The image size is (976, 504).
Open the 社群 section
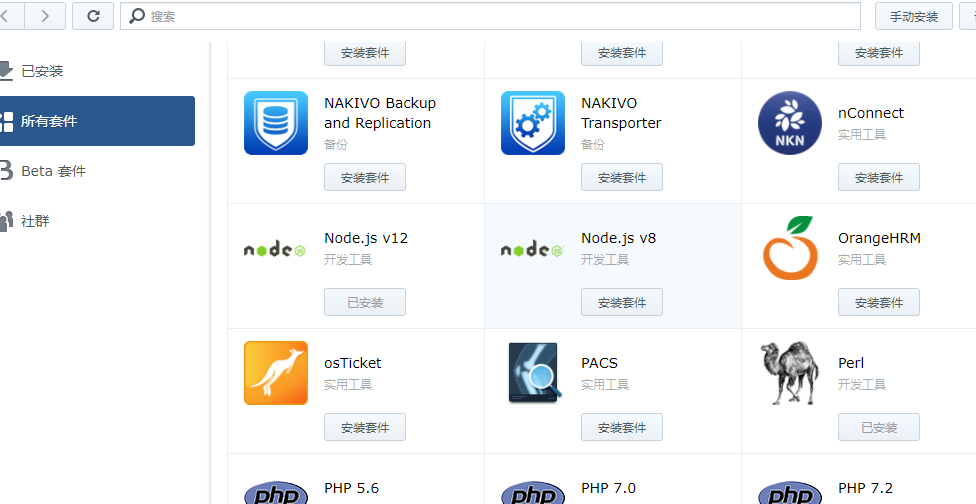[x=35, y=221]
